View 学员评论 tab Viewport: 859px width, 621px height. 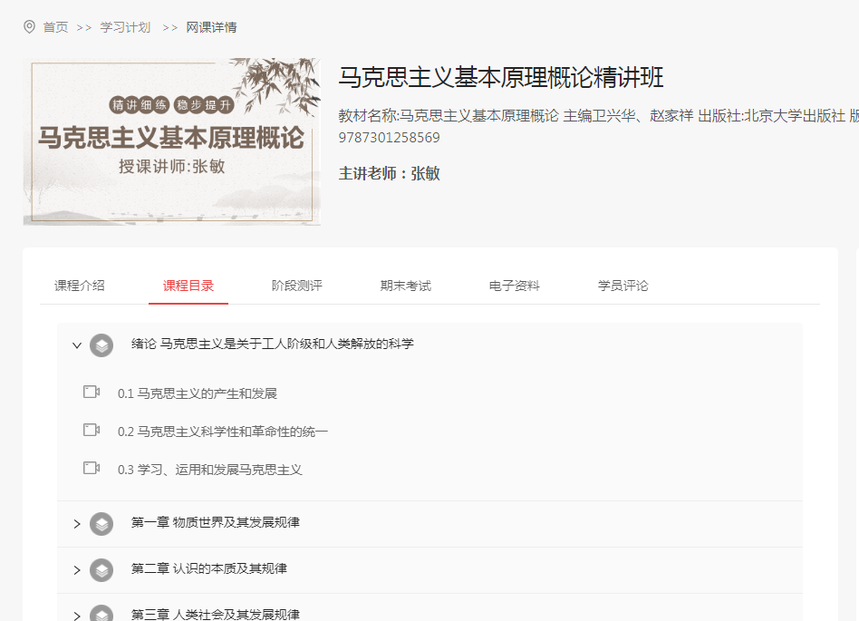click(623, 285)
